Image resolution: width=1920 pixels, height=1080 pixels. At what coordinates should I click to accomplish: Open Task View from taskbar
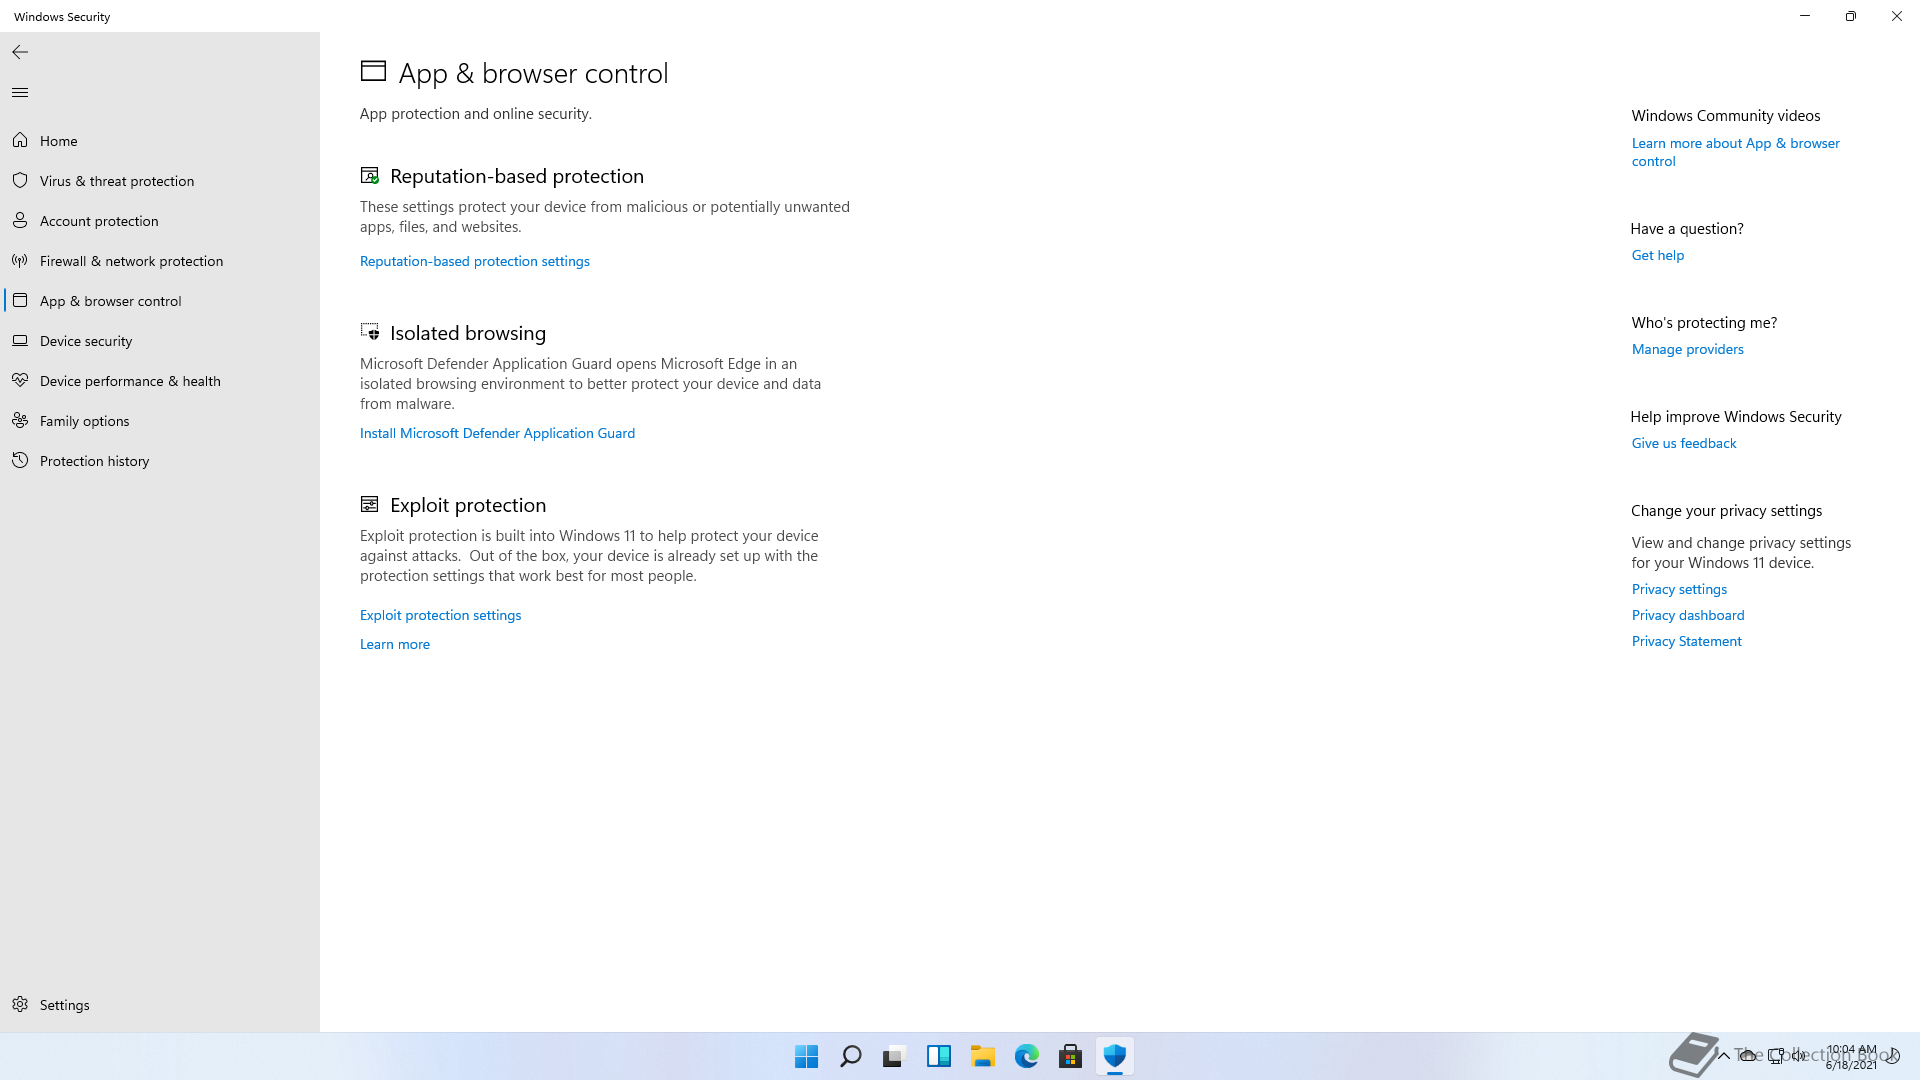pos(895,1056)
